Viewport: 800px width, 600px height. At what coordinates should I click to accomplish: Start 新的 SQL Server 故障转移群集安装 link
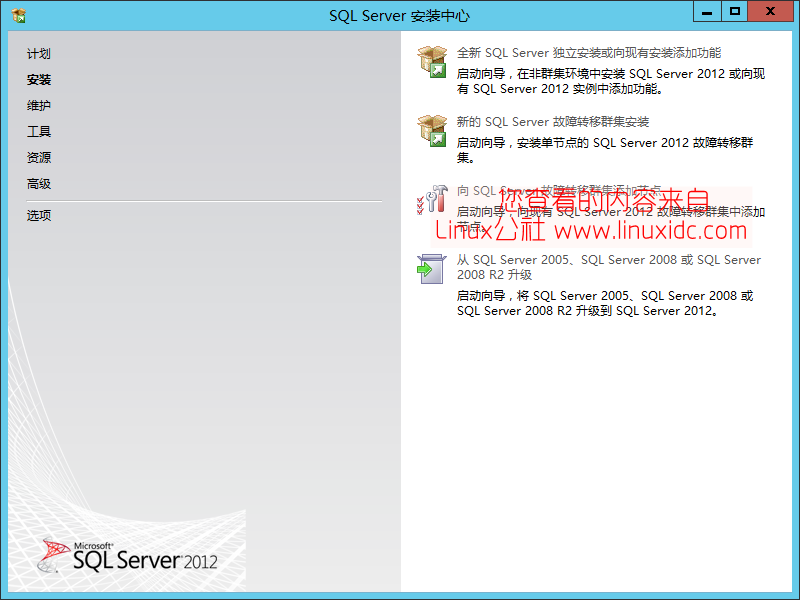(553, 121)
